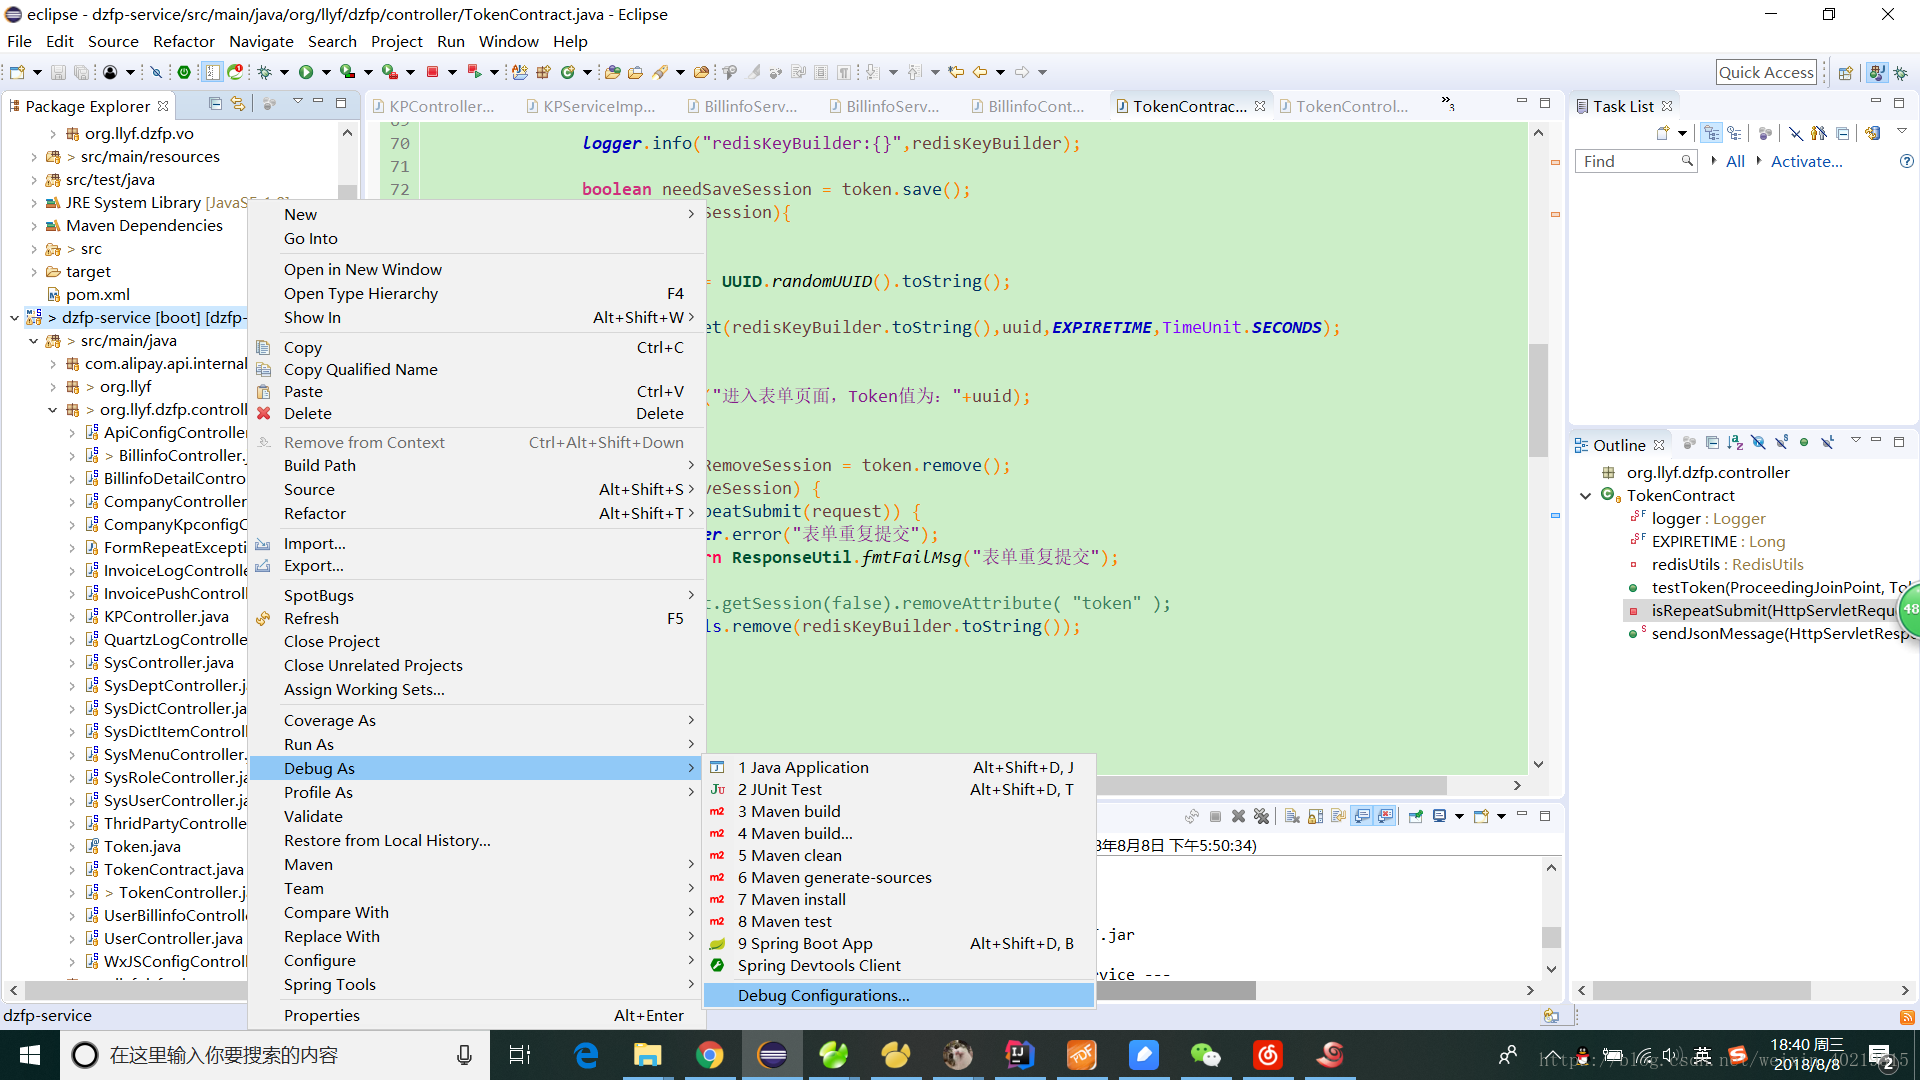Click the Quick Access box
Image resolution: width=1920 pixels, height=1080 pixels.
[1766, 72]
